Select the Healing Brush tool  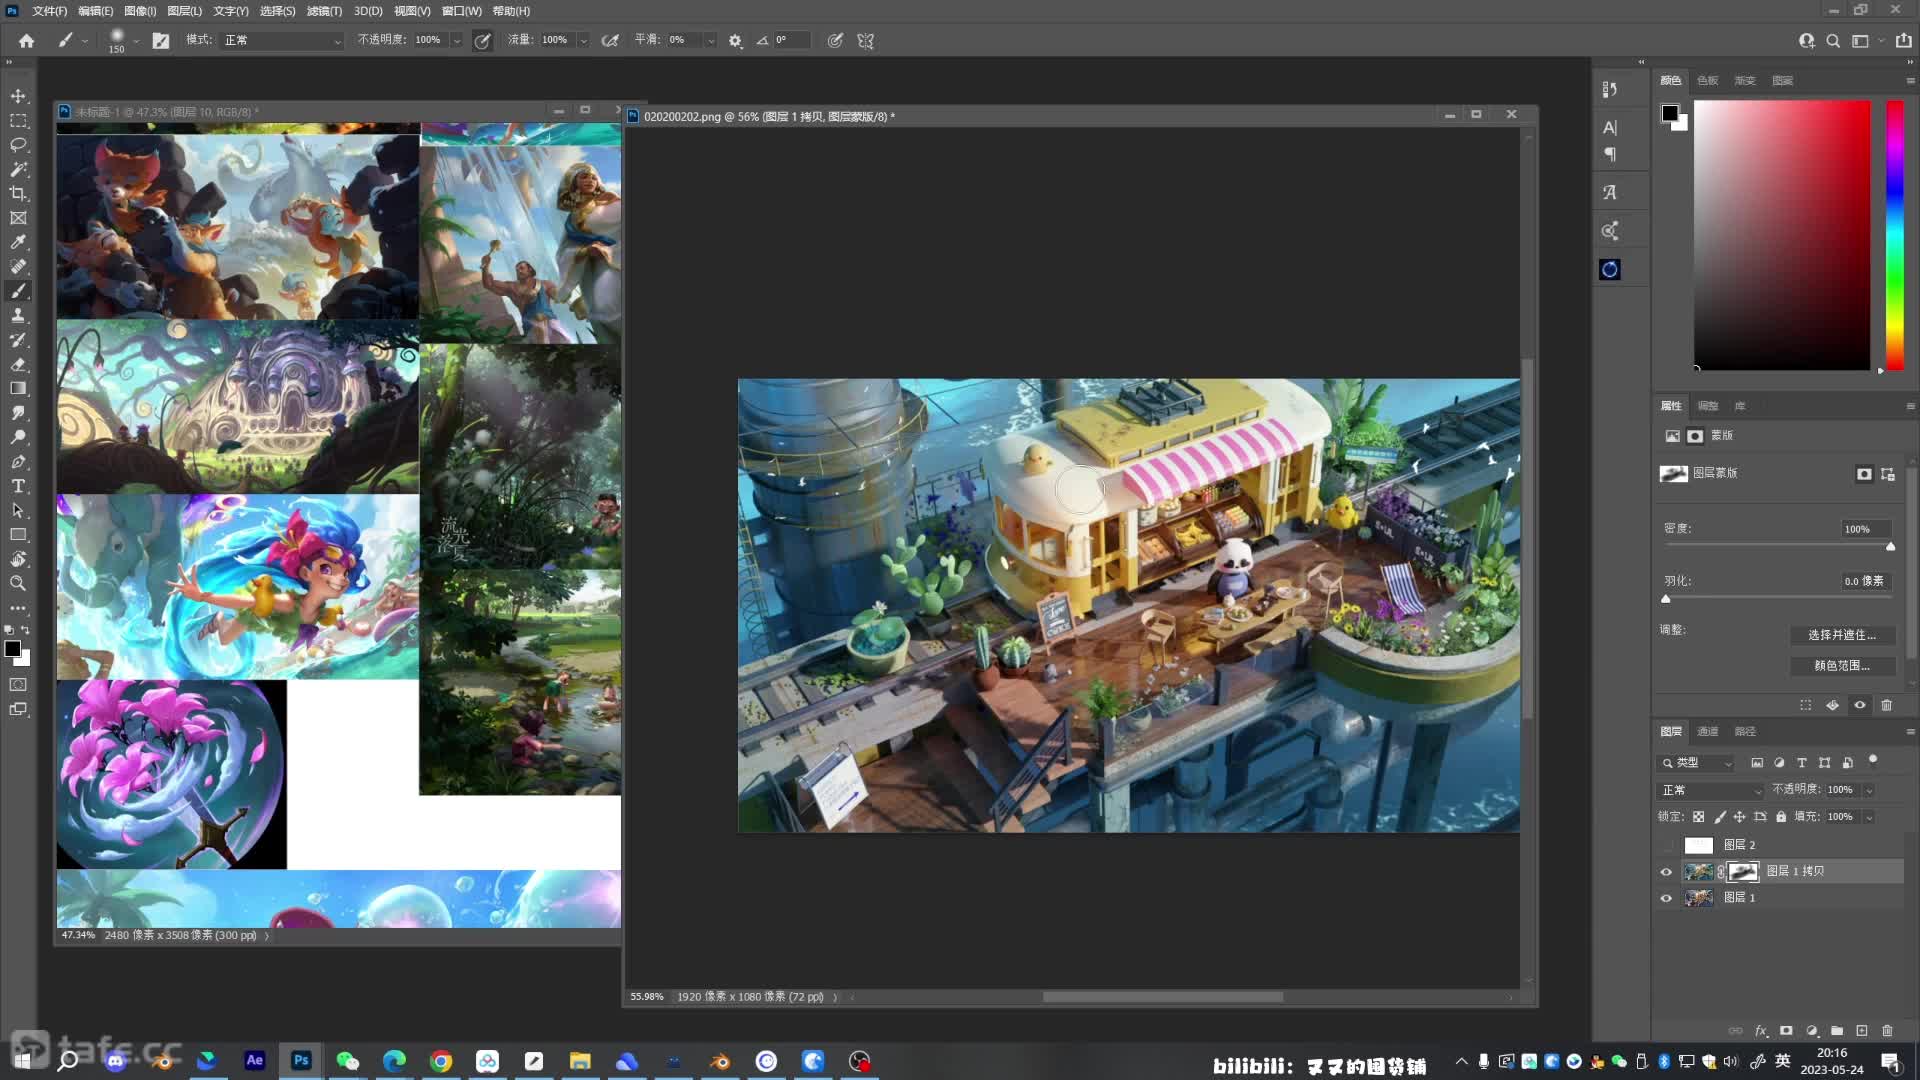point(18,266)
